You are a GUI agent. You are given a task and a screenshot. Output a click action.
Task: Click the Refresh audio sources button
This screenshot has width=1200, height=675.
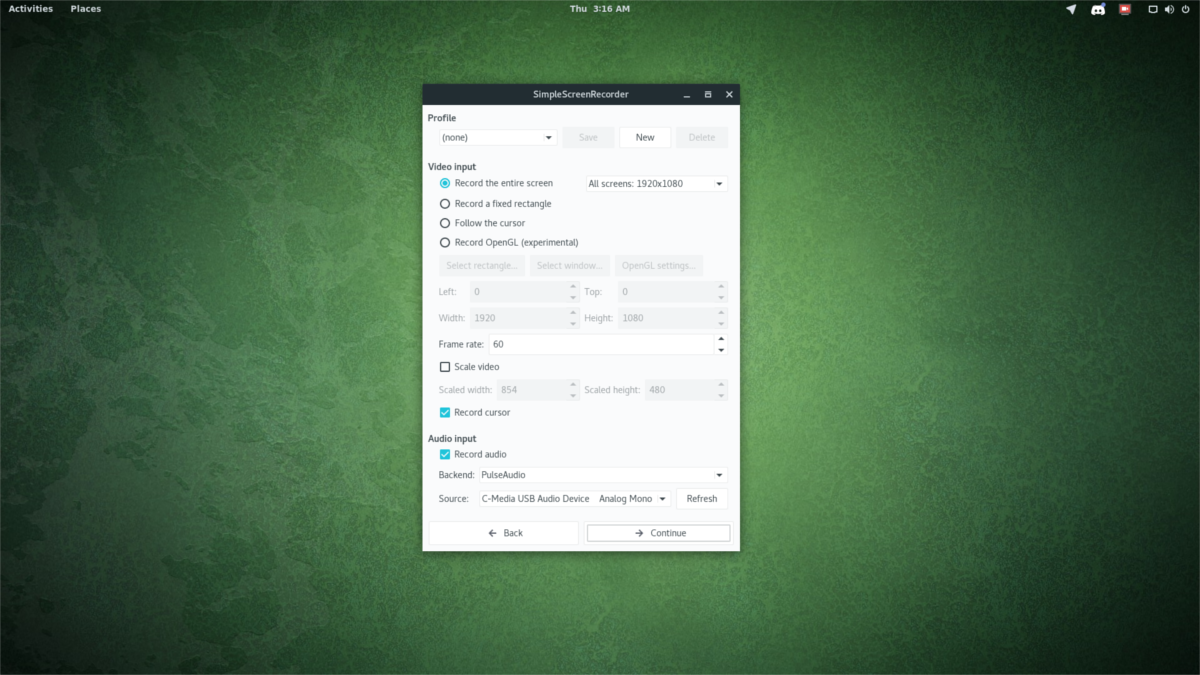(702, 498)
